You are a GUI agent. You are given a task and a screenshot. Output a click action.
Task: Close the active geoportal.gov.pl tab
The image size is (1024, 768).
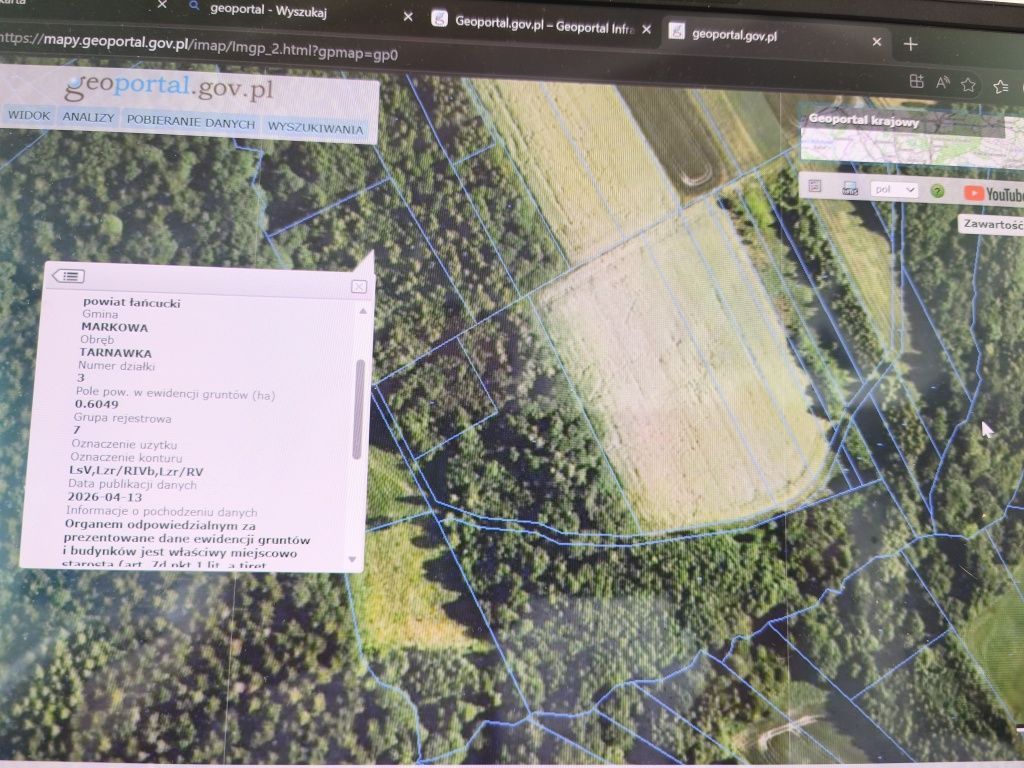click(x=877, y=41)
